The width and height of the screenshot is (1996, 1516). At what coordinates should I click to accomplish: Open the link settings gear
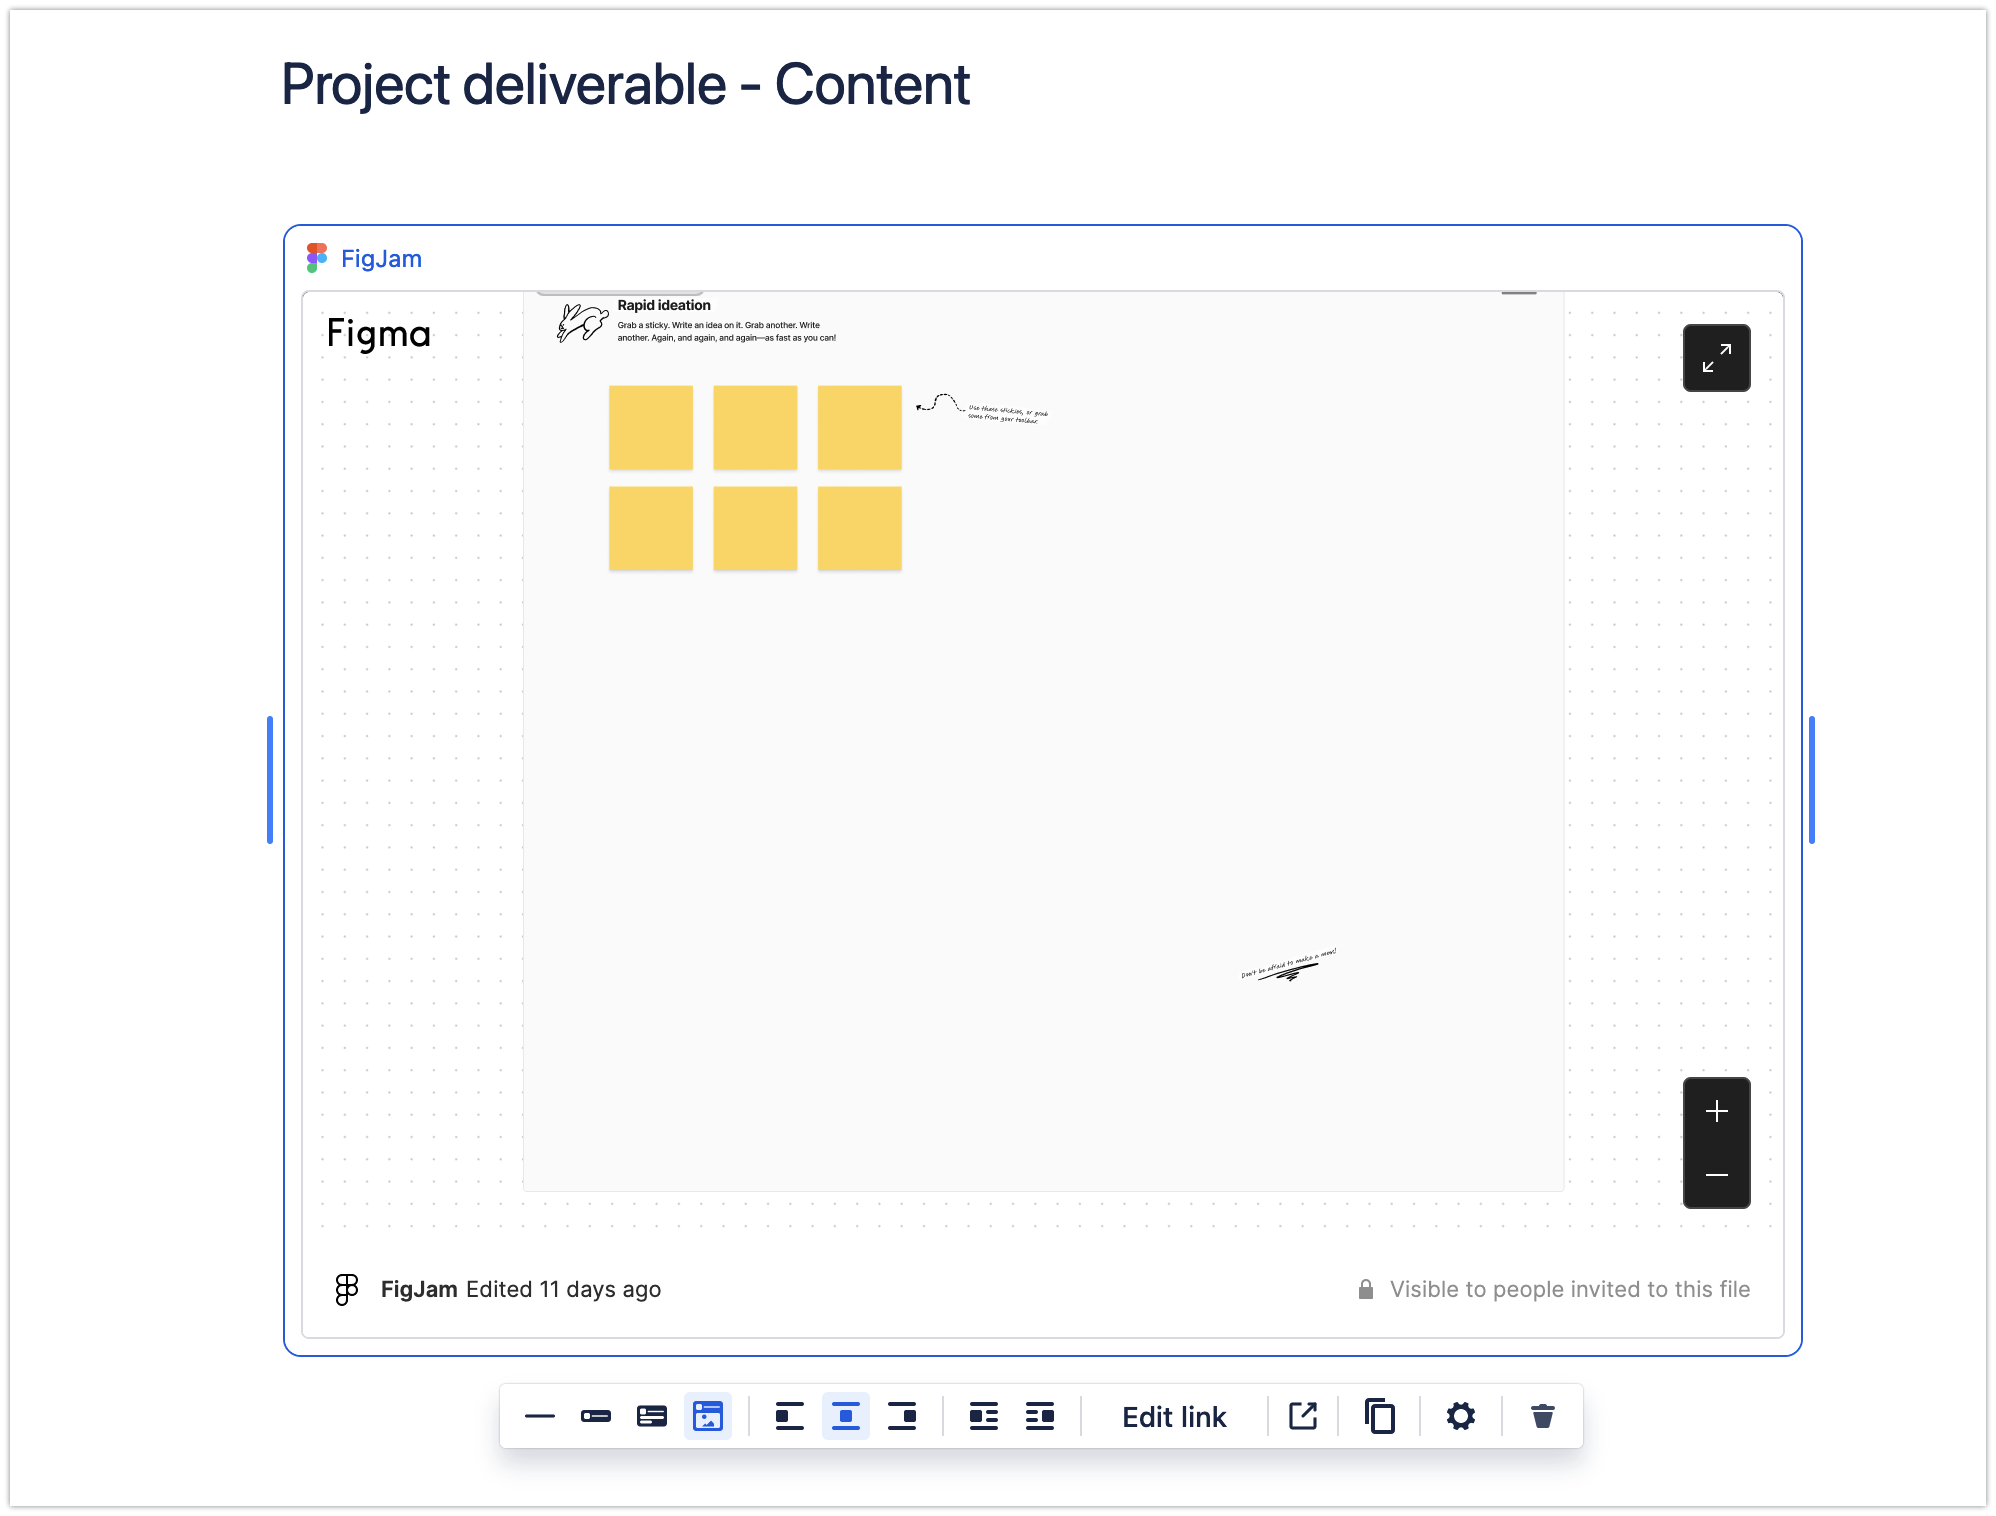click(1461, 1416)
